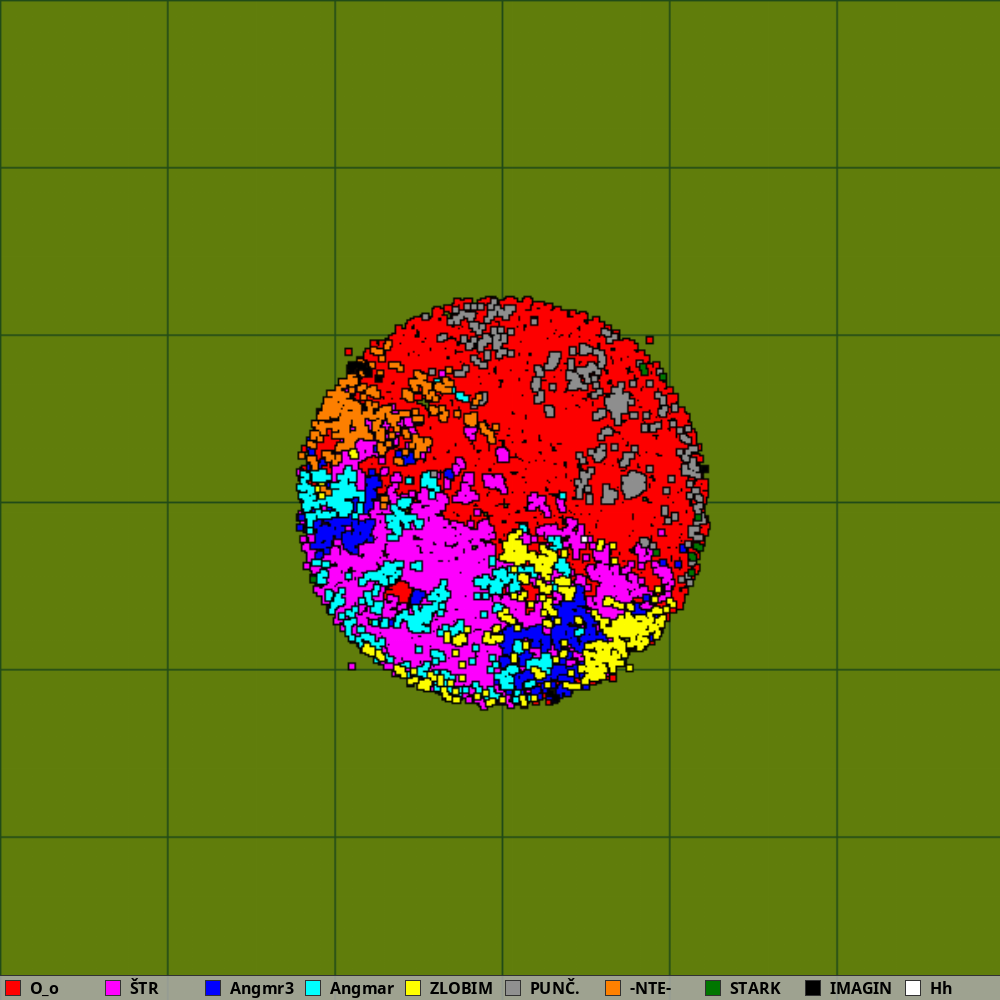Select the Angmar label in legend
1000x1000 pixels.
(362, 989)
